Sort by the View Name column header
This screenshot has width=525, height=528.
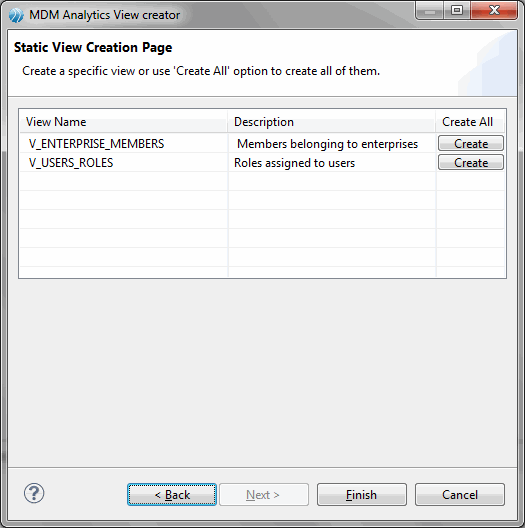coord(123,122)
